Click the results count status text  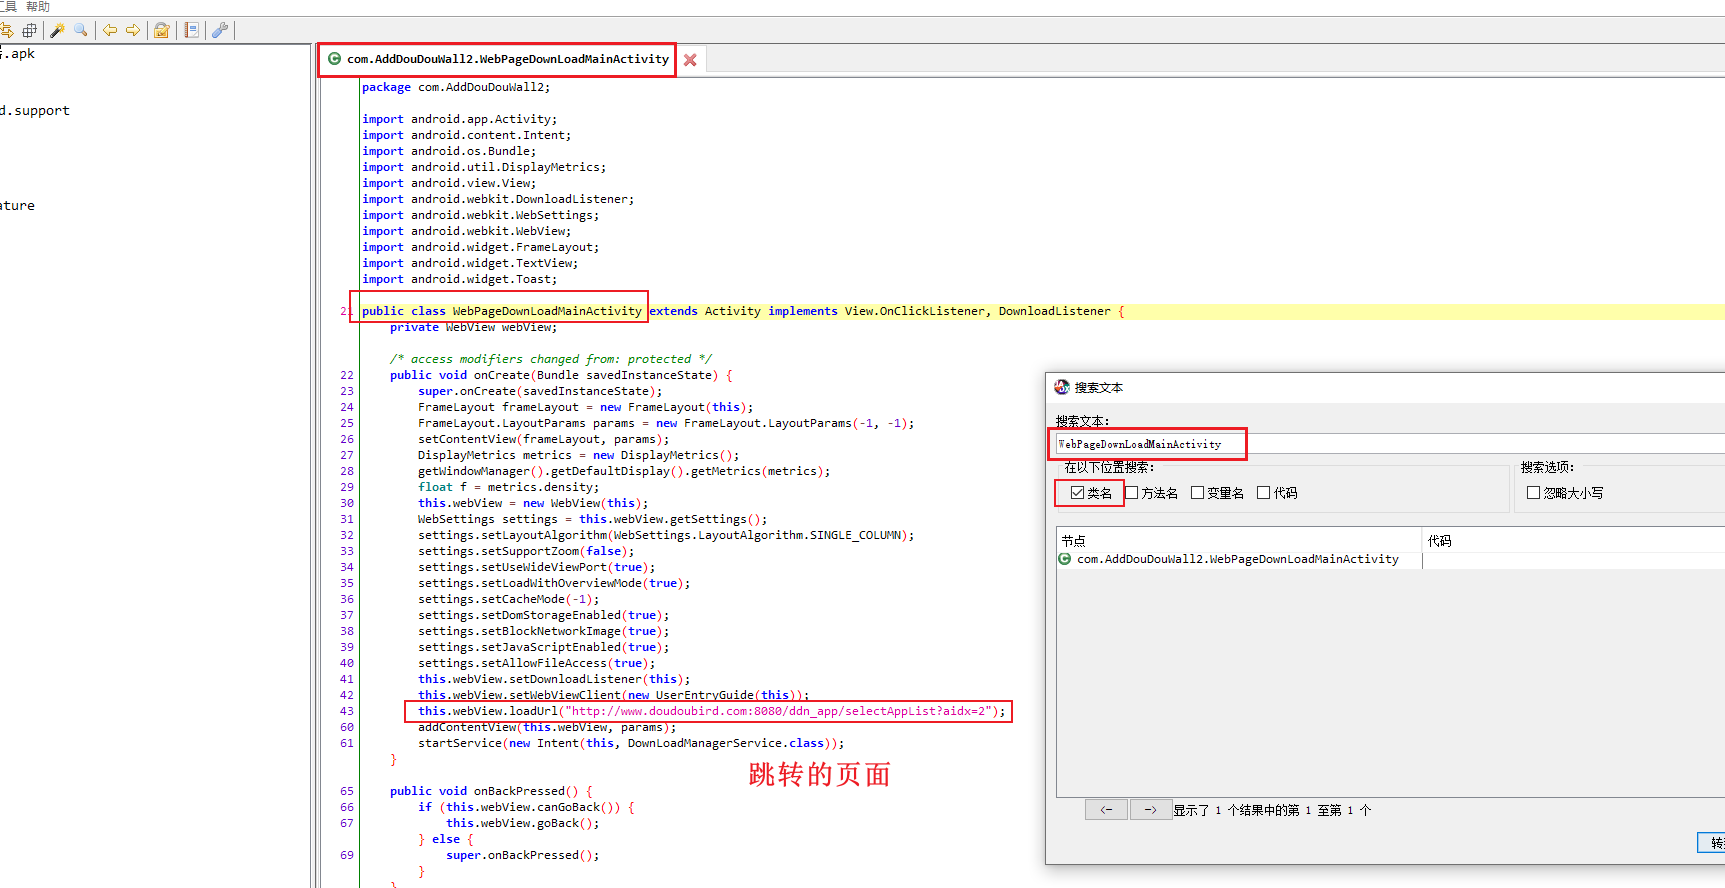[x=1272, y=810]
